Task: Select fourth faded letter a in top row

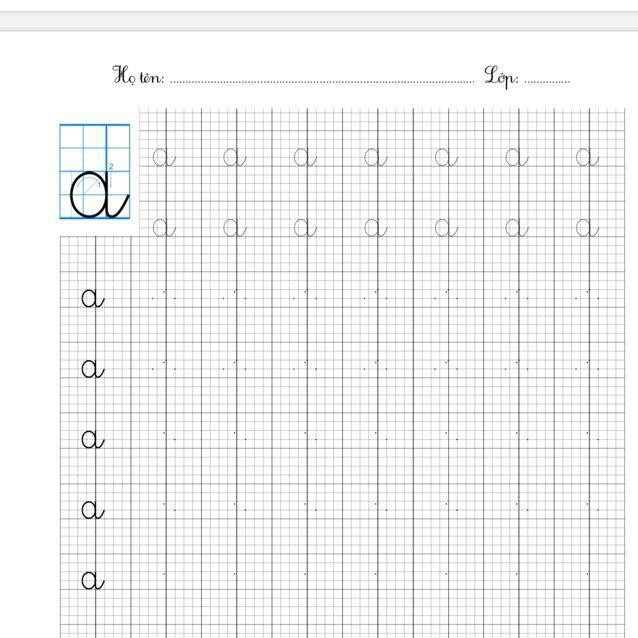Action: (x=376, y=157)
